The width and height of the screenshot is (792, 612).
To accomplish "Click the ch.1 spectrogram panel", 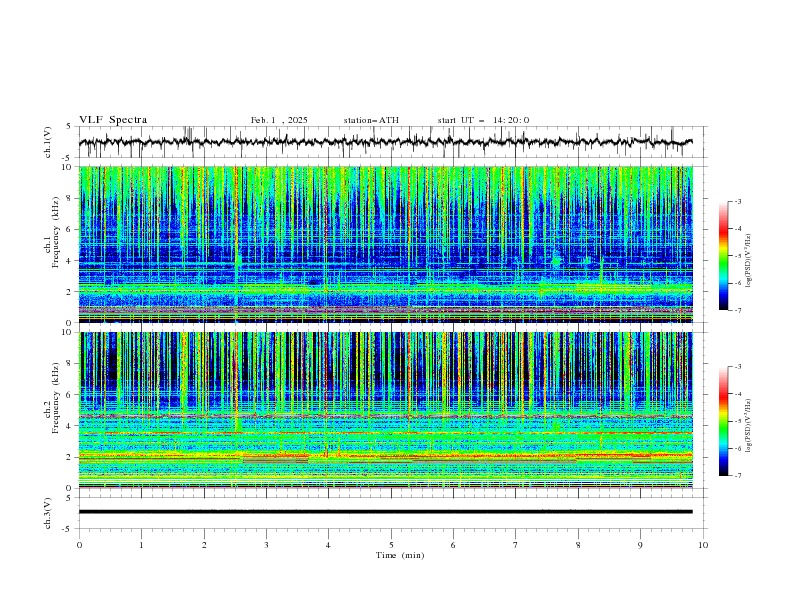I will click(386, 244).
